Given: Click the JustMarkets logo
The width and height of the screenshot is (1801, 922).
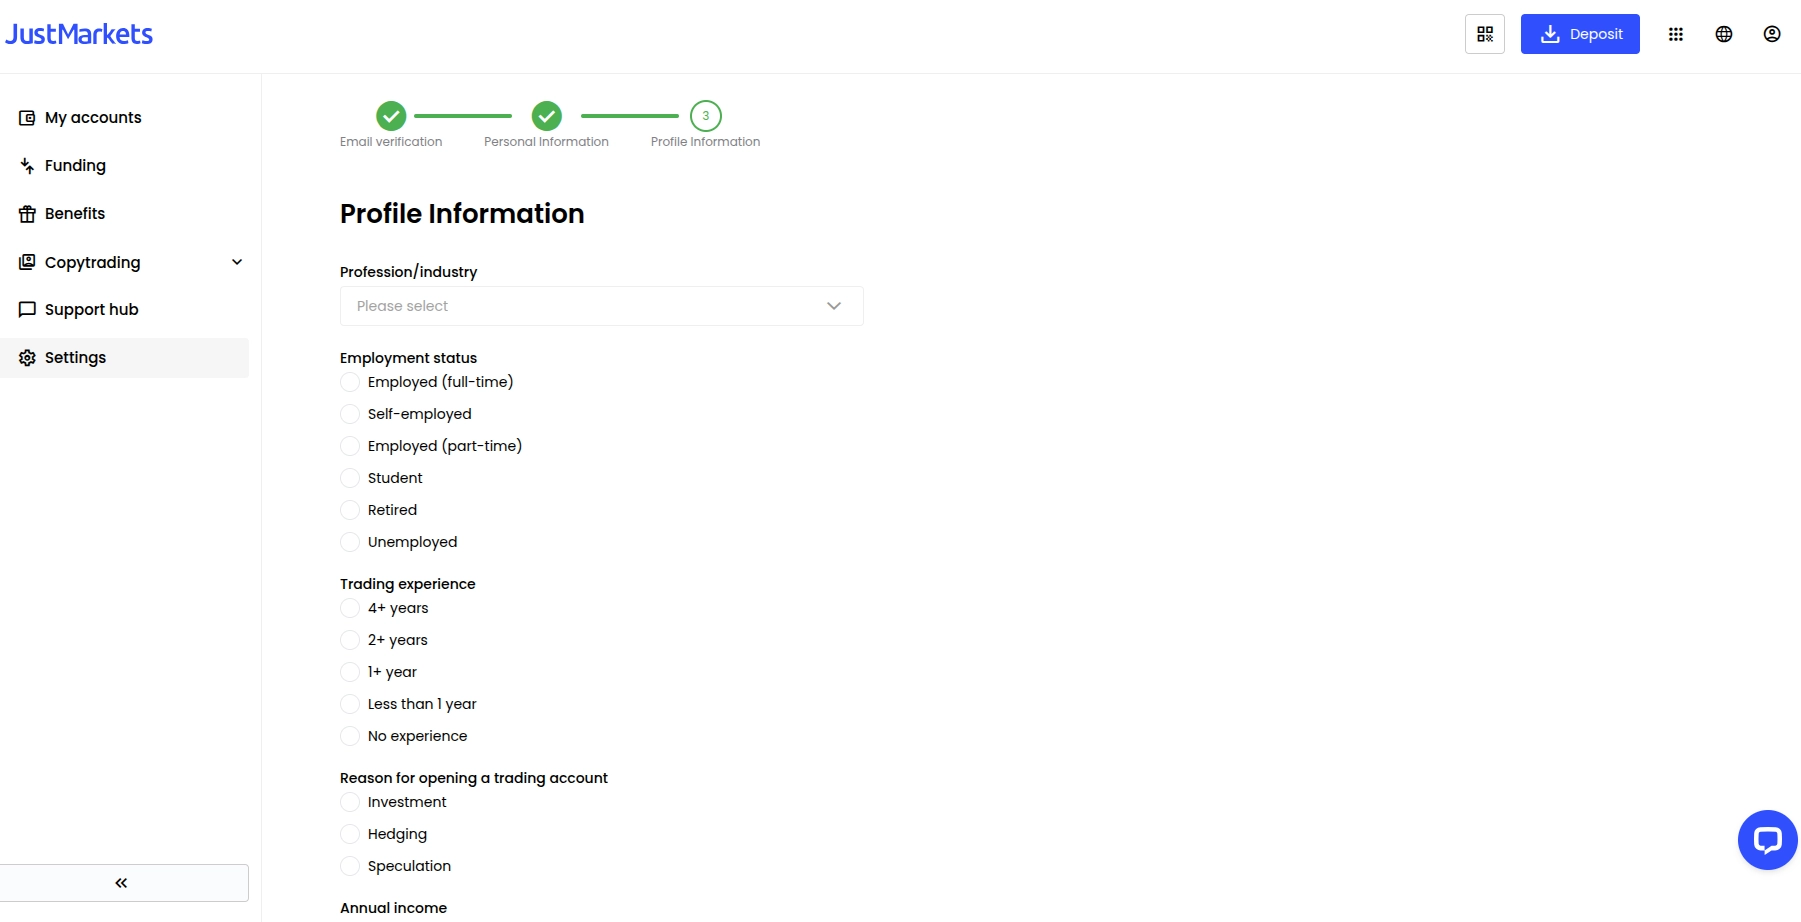Looking at the screenshot, I should click(x=79, y=33).
